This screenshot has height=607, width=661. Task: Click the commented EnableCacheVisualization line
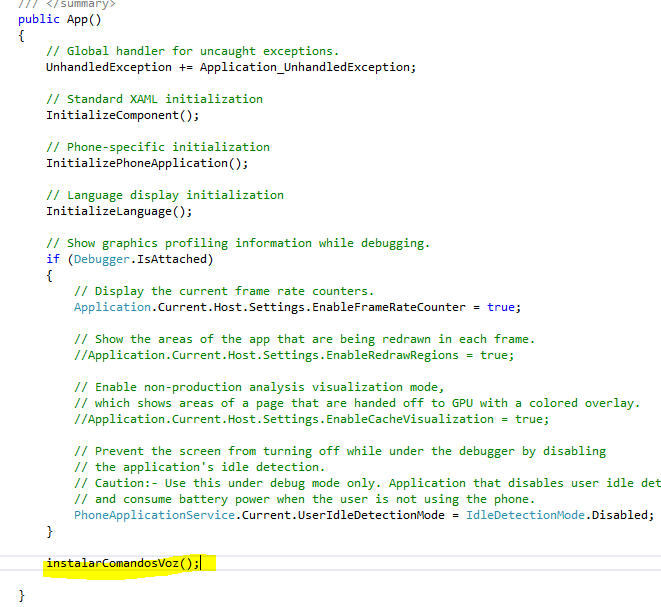312,420
